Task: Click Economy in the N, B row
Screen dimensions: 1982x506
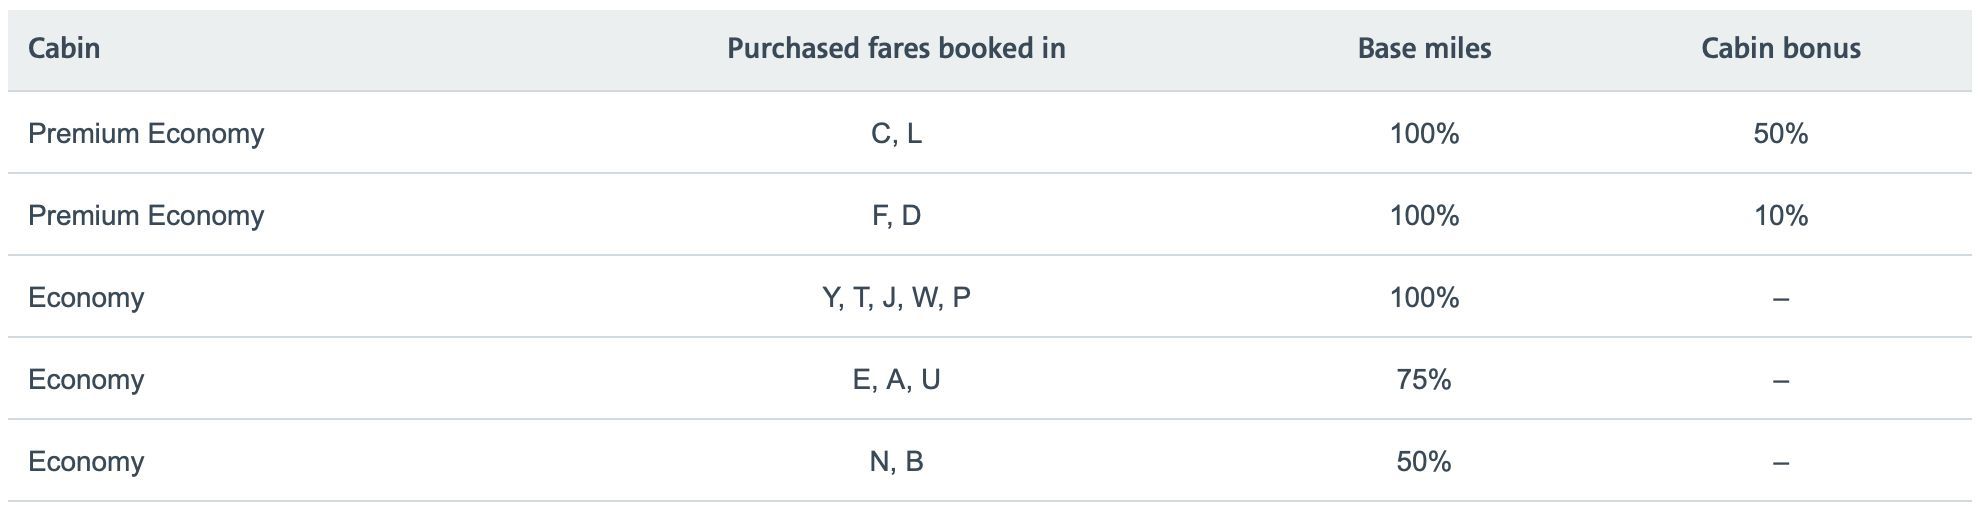Action: click(86, 462)
